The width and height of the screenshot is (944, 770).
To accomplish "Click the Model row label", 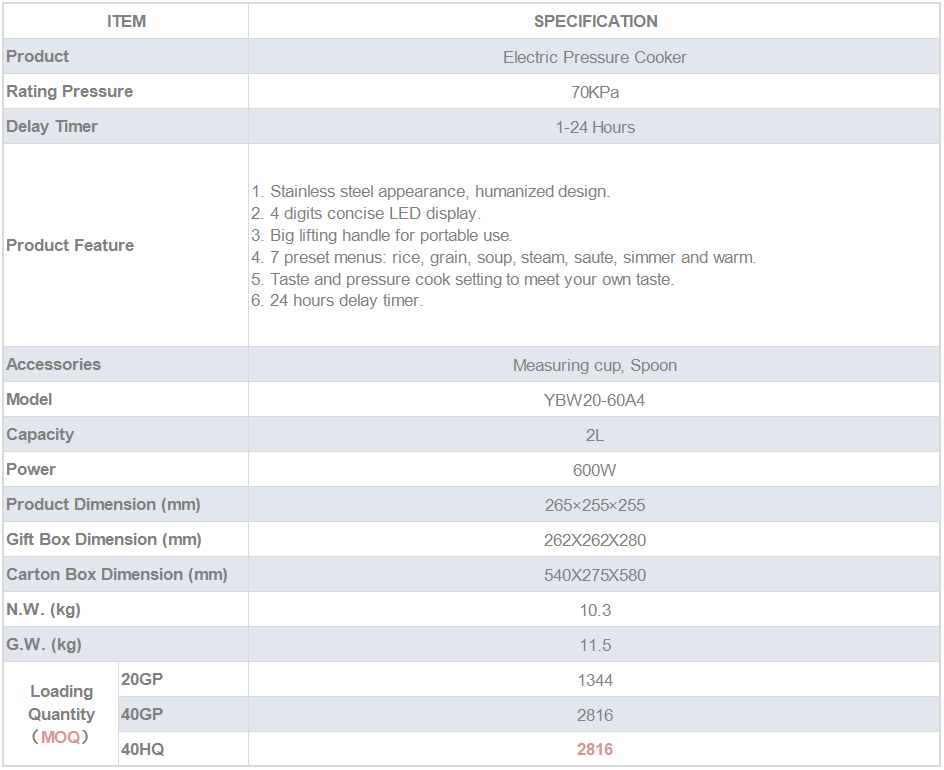I will coord(29,399).
